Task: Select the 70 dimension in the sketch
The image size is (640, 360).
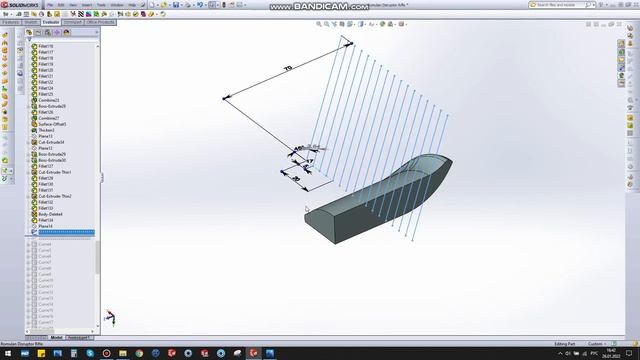Action: 288,68
